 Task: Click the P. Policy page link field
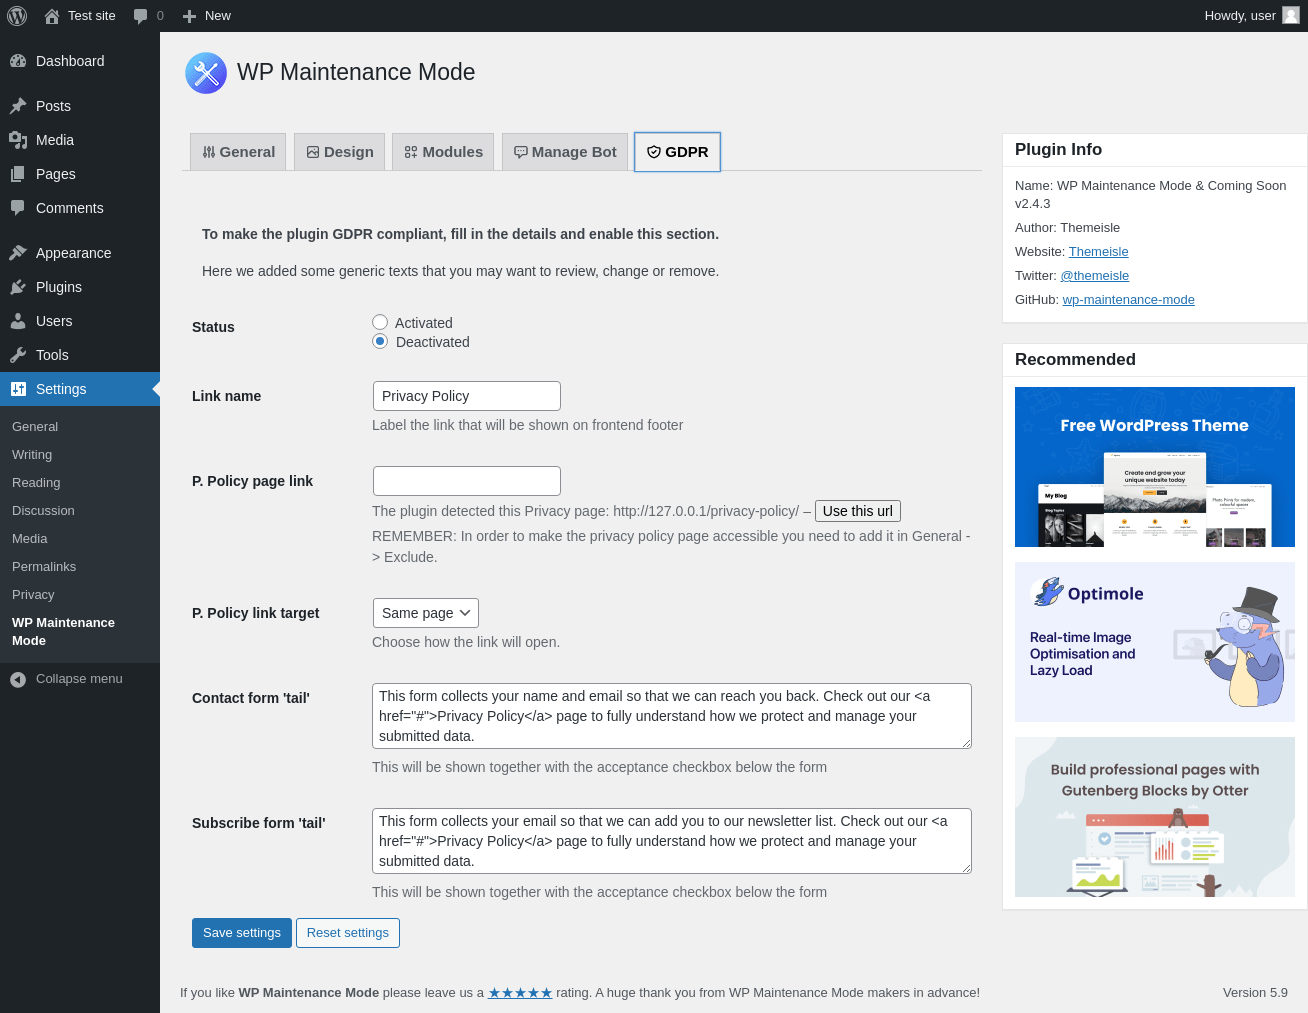pyautogui.click(x=467, y=481)
